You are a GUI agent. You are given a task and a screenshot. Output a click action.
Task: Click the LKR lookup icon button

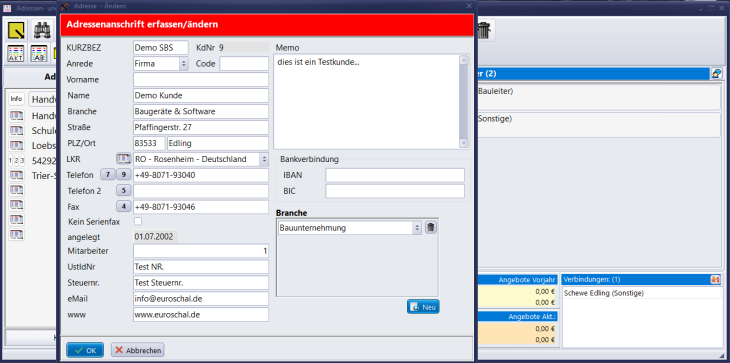tap(123, 159)
